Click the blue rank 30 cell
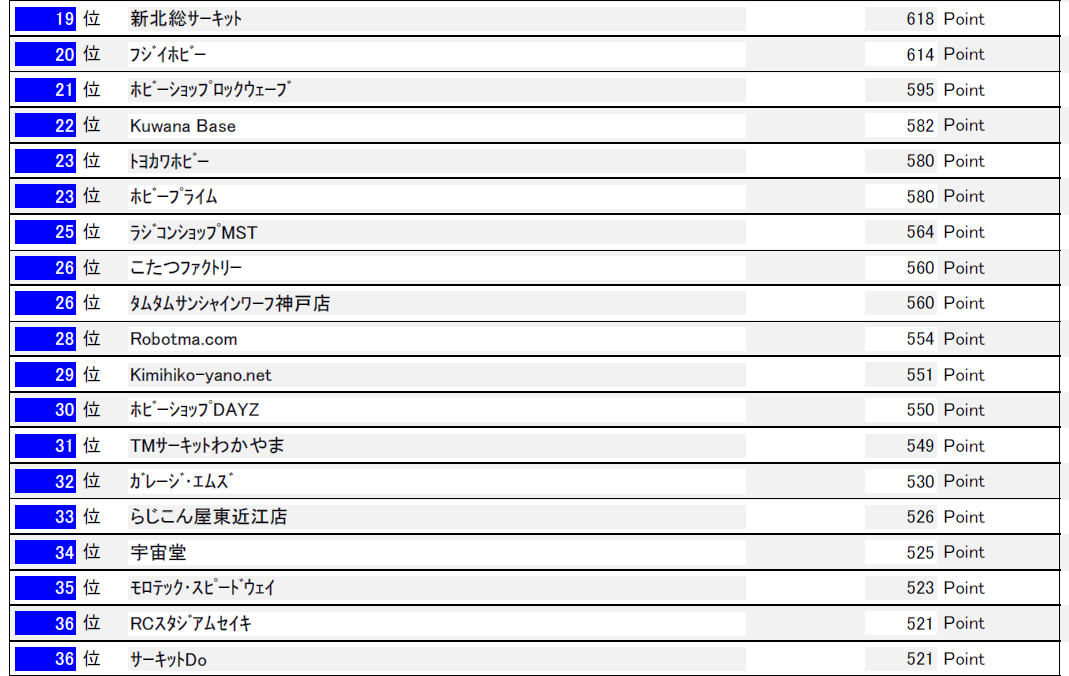1069x676 pixels. tap(46, 410)
